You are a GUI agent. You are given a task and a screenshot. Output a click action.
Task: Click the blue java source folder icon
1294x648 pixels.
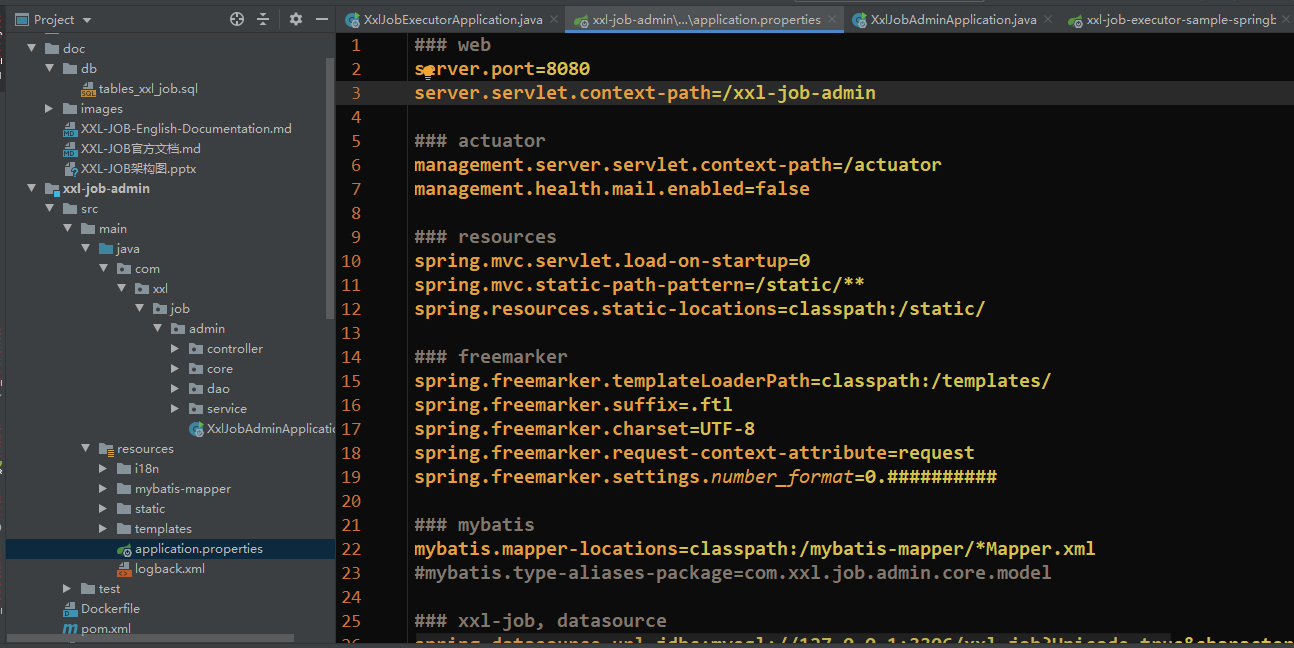pos(106,249)
